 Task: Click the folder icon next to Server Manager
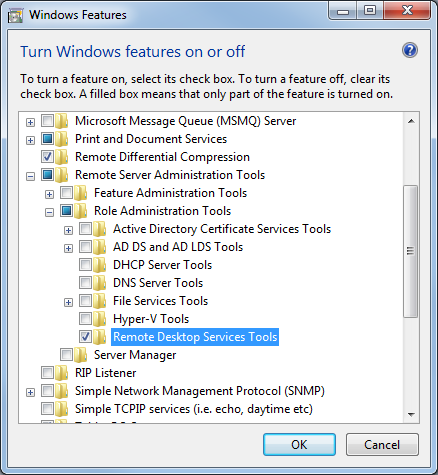80,355
